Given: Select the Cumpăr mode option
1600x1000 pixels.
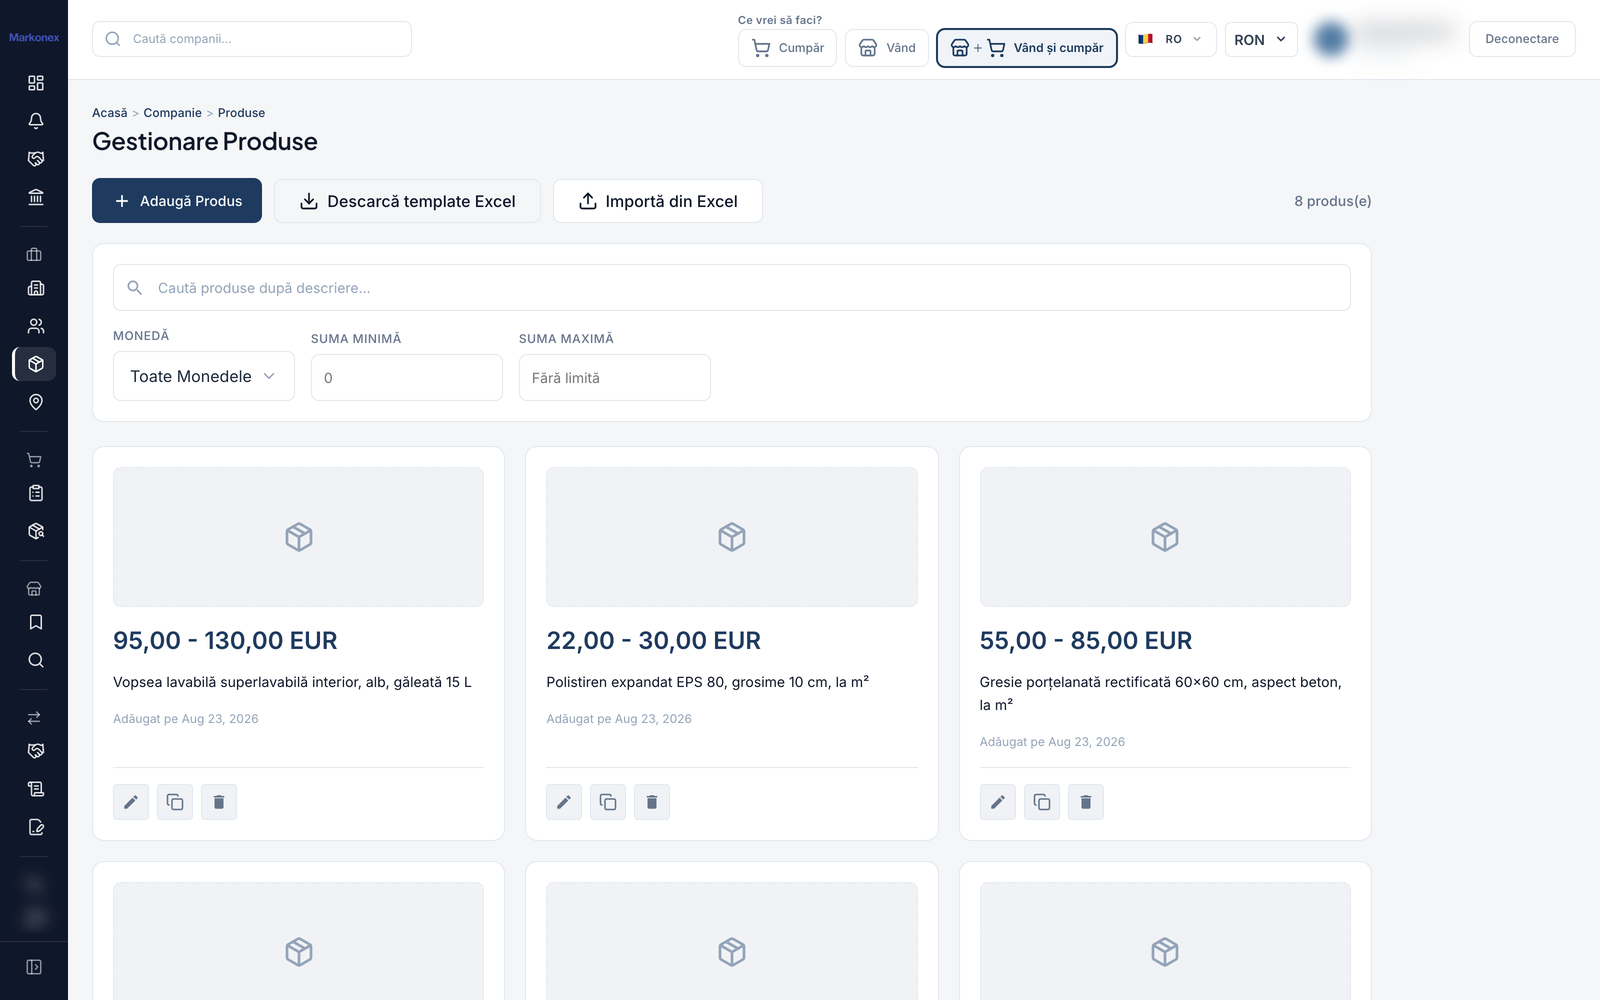Looking at the screenshot, I should click(x=787, y=48).
